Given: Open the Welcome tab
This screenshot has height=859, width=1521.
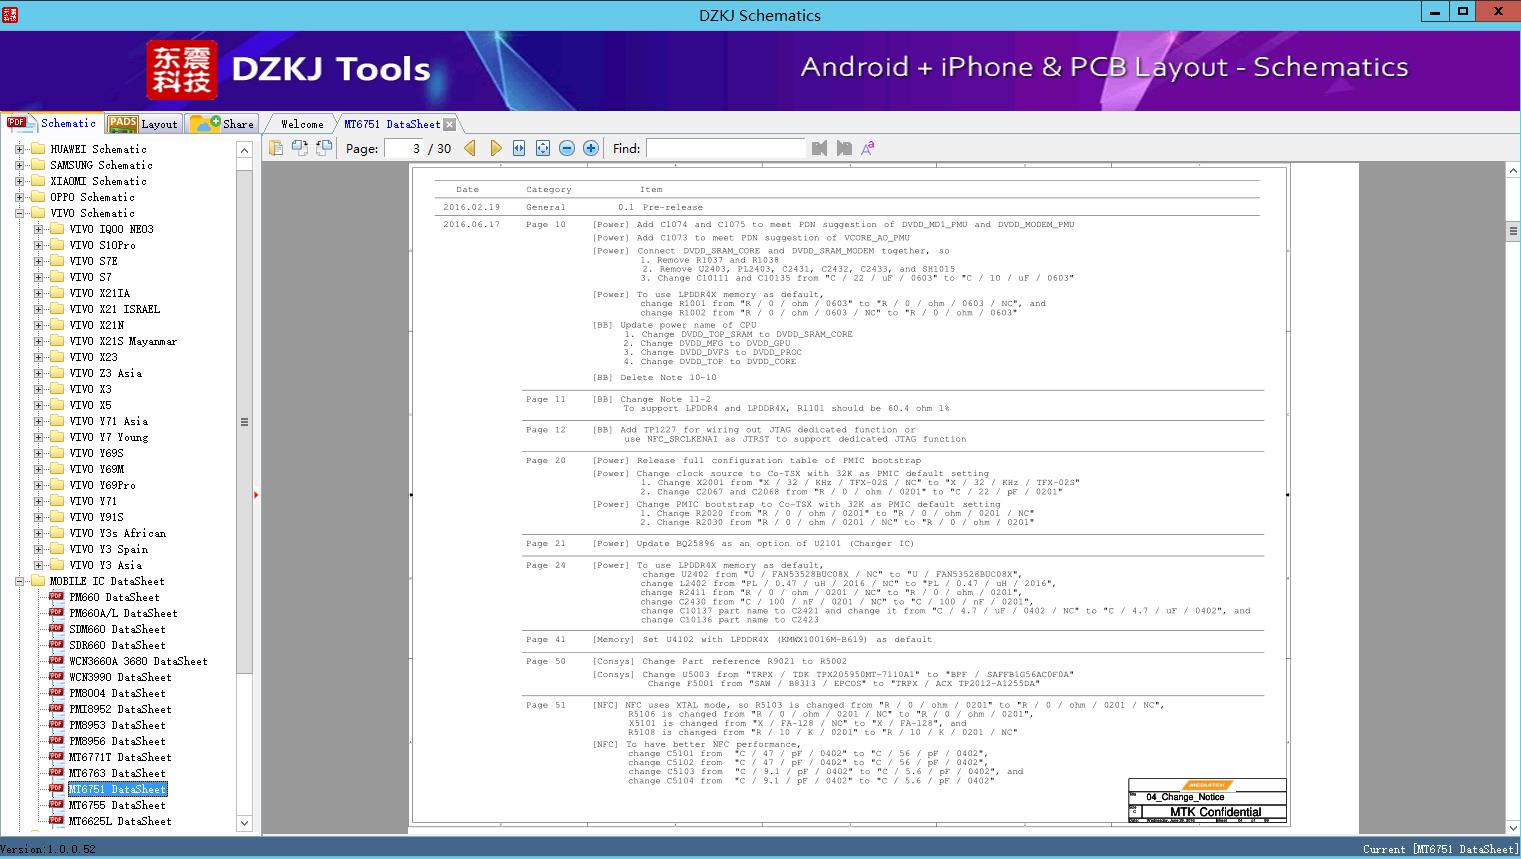Looking at the screenshot, I should (x=302, y=124).
